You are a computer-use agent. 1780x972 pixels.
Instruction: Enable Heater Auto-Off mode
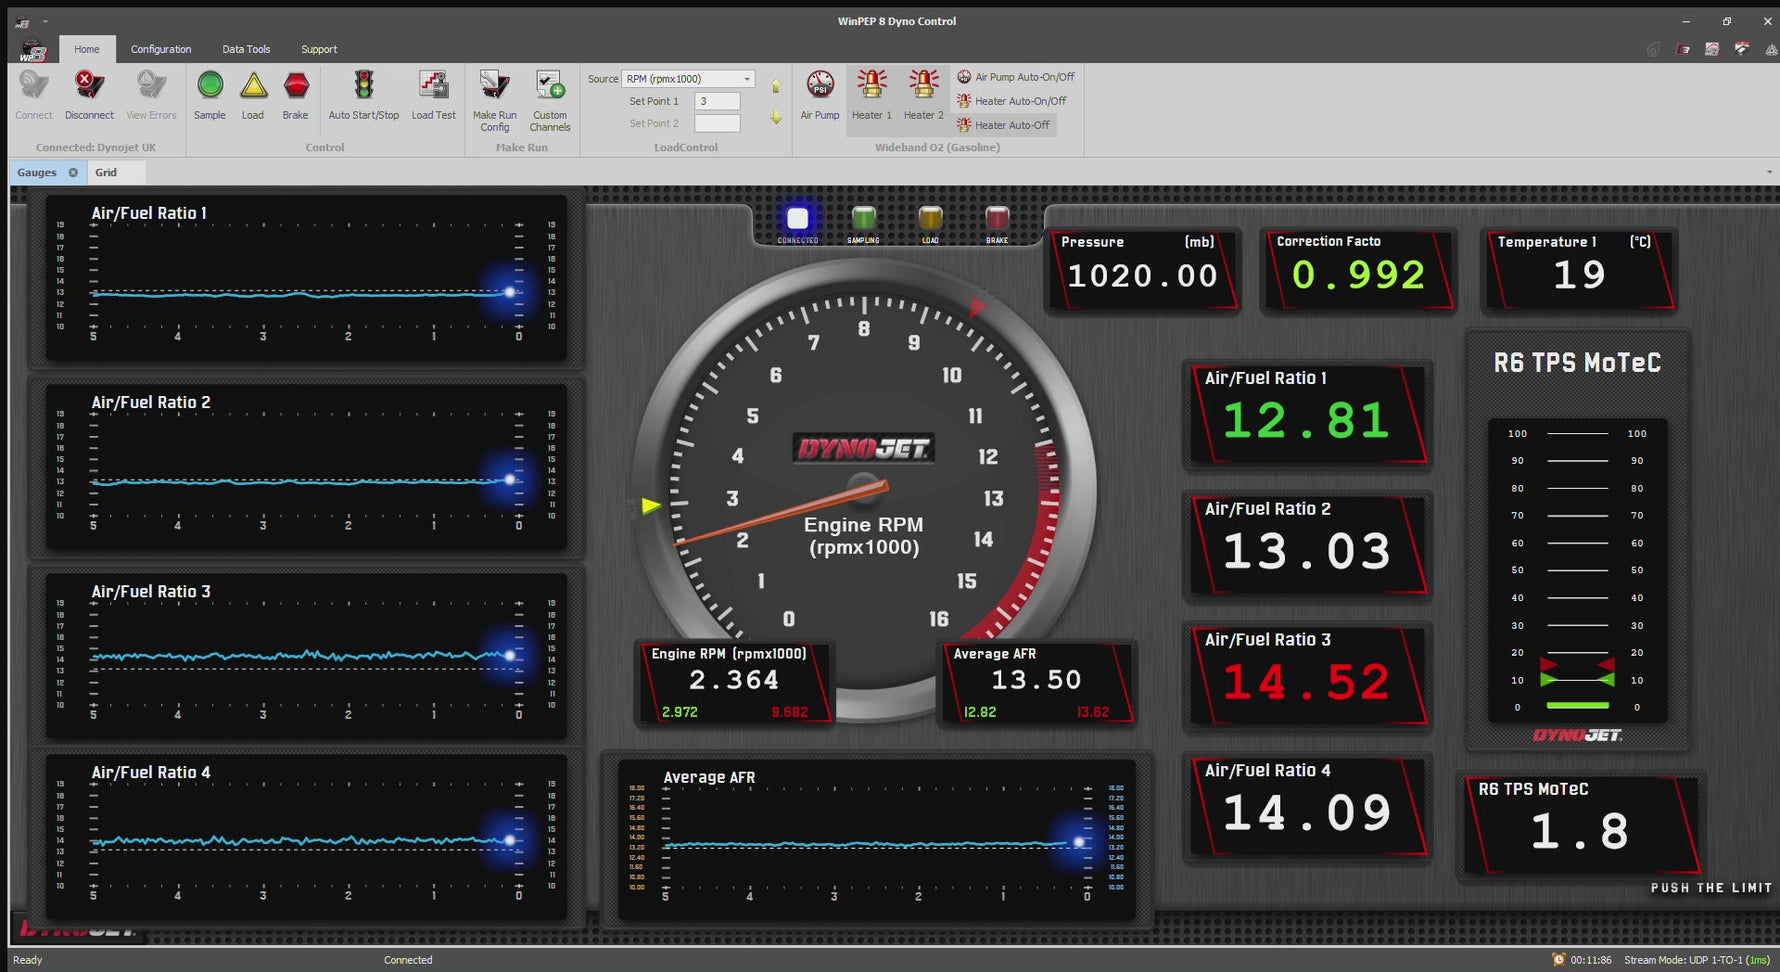(1004, 124)
